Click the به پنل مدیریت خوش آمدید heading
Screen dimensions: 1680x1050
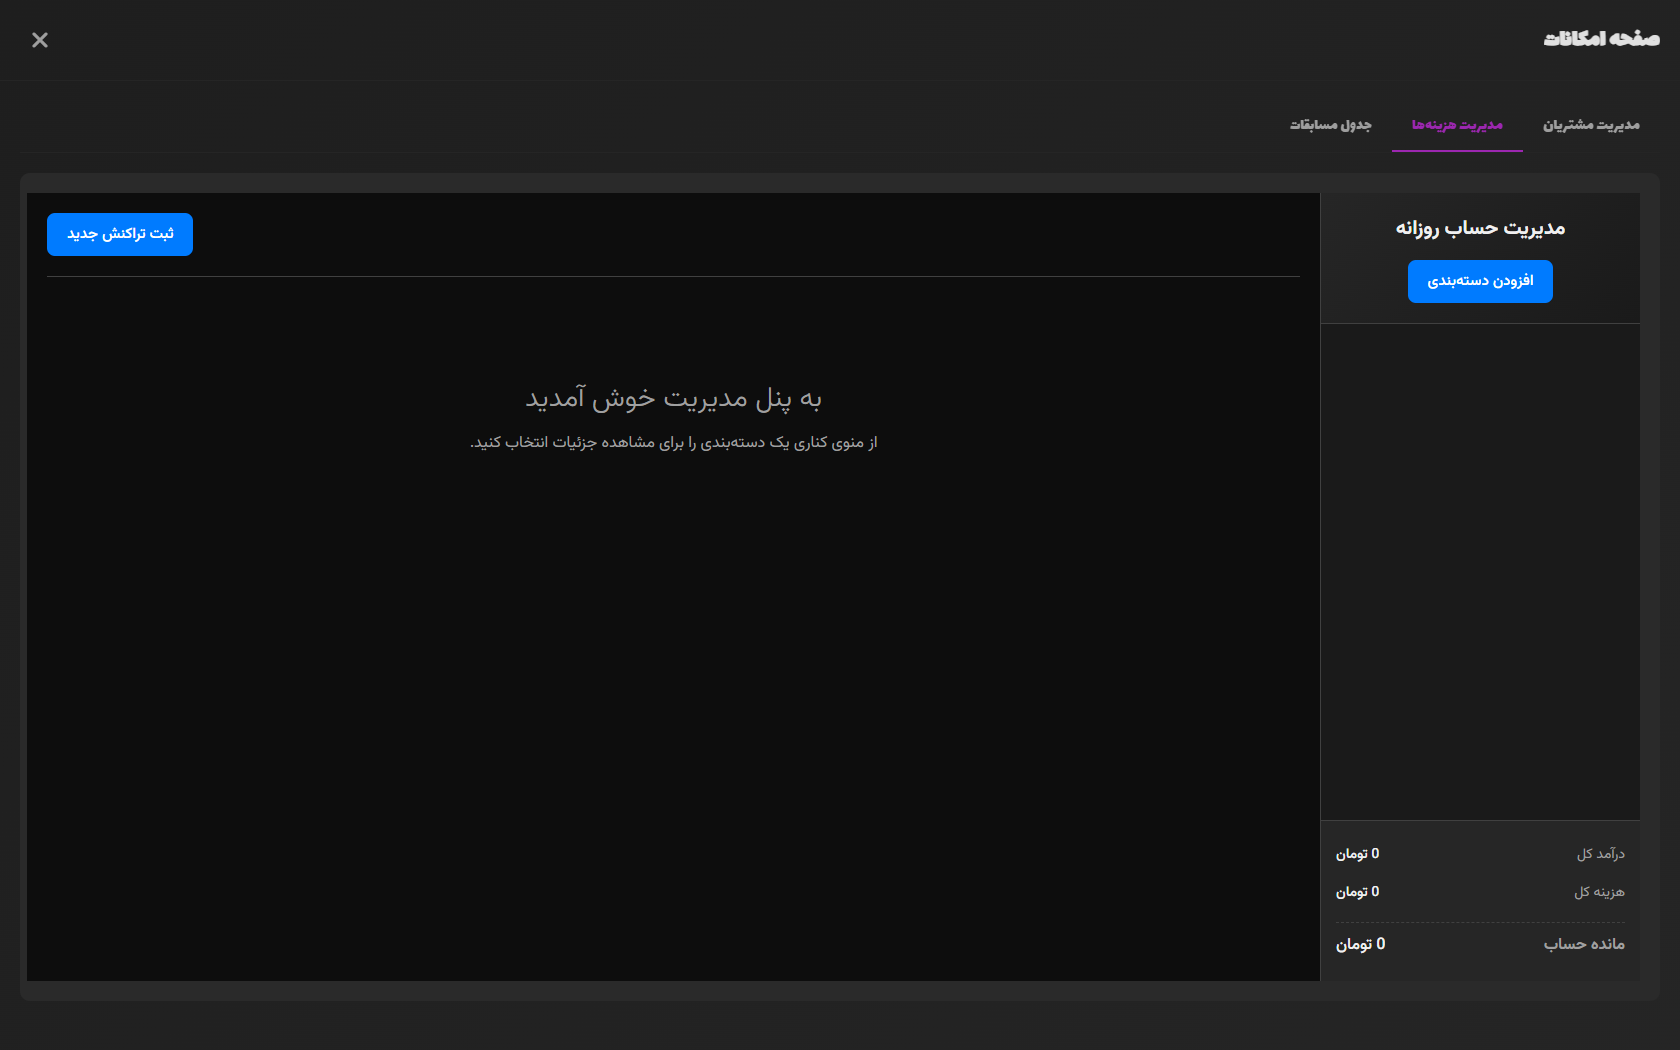pyautogui.click(x=673, y=399)
